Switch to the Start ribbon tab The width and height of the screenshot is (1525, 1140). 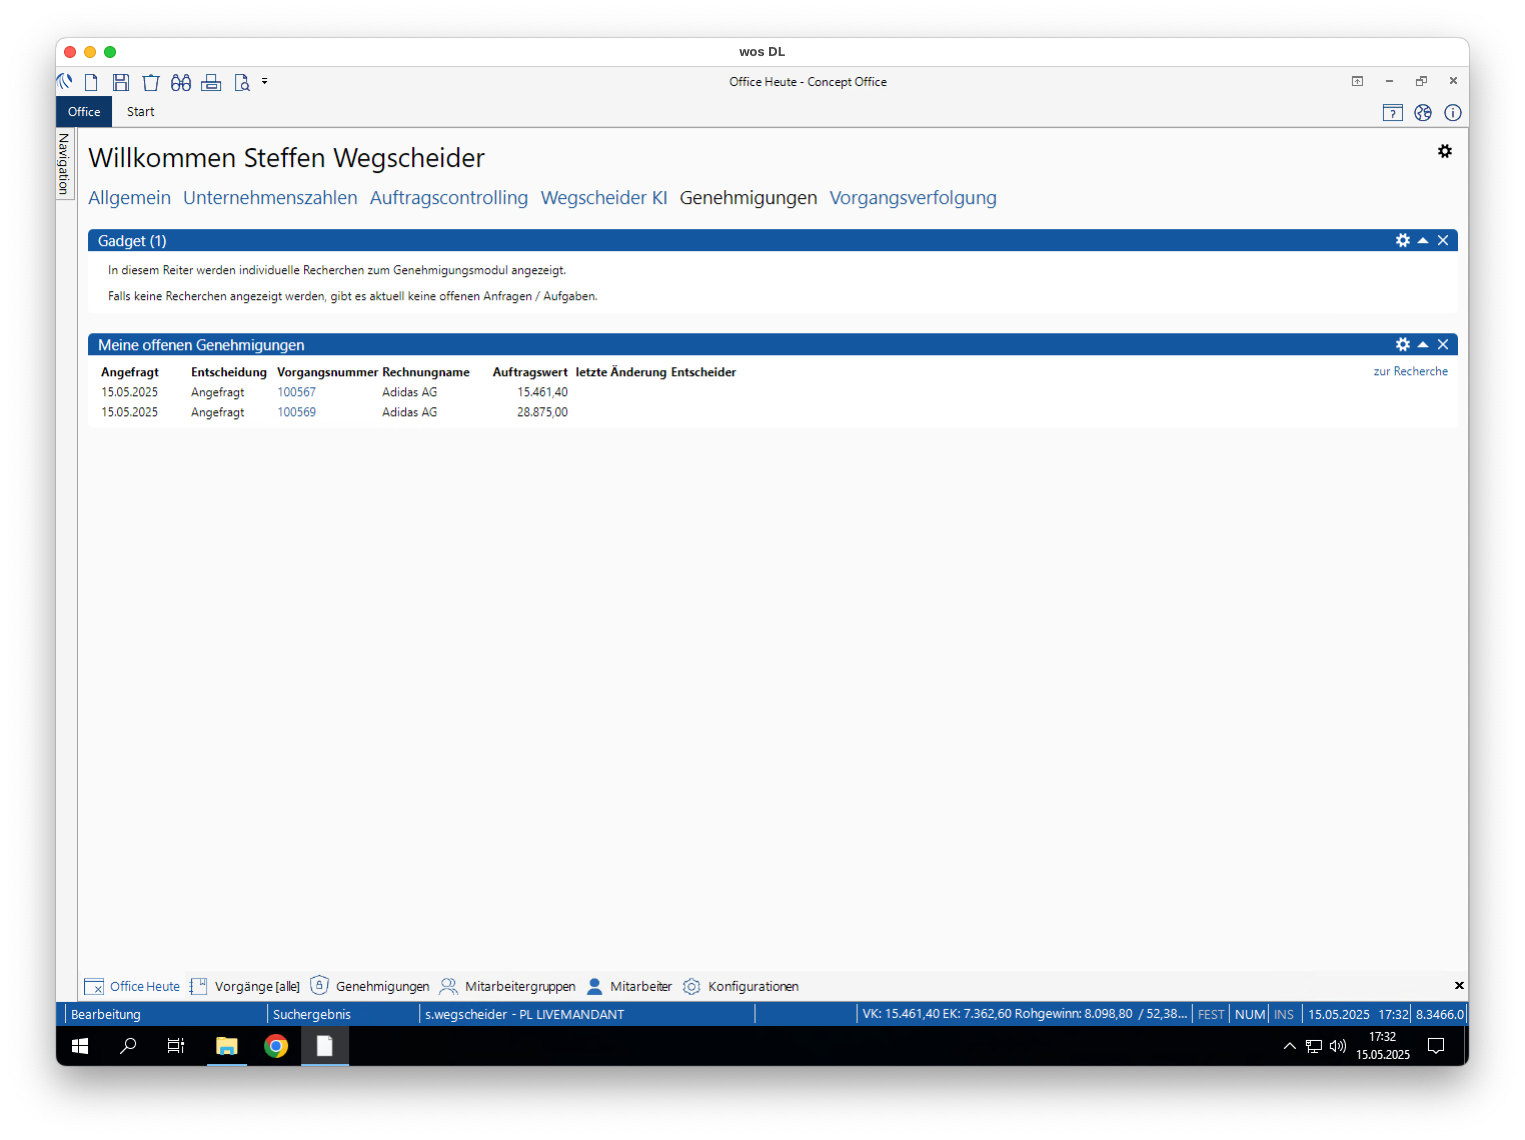click(141, 112)
